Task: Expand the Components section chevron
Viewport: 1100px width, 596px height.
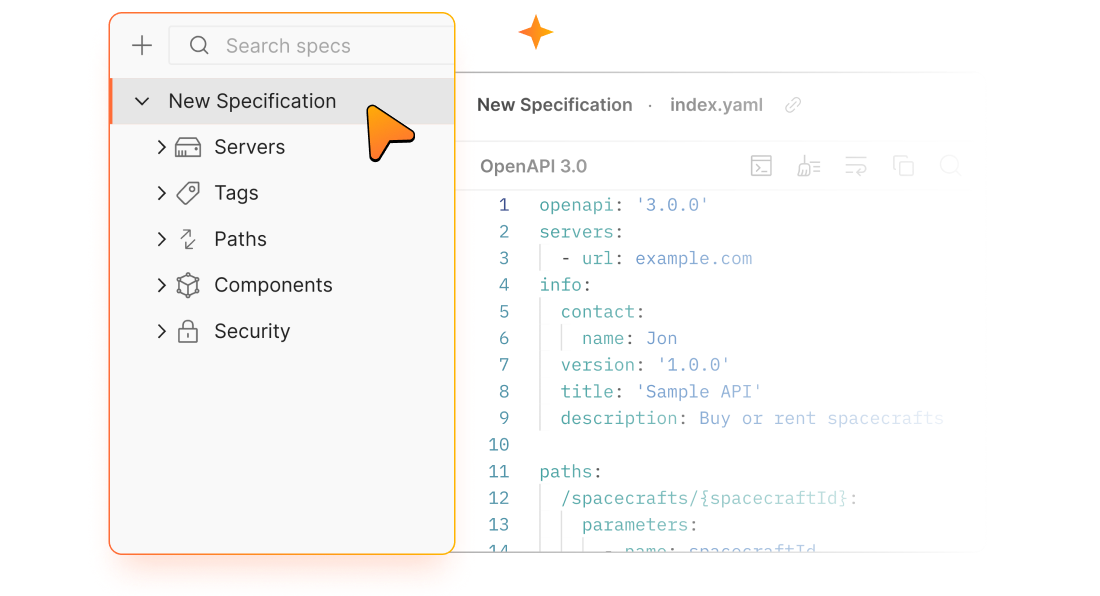Action: (x=161, y=285)
